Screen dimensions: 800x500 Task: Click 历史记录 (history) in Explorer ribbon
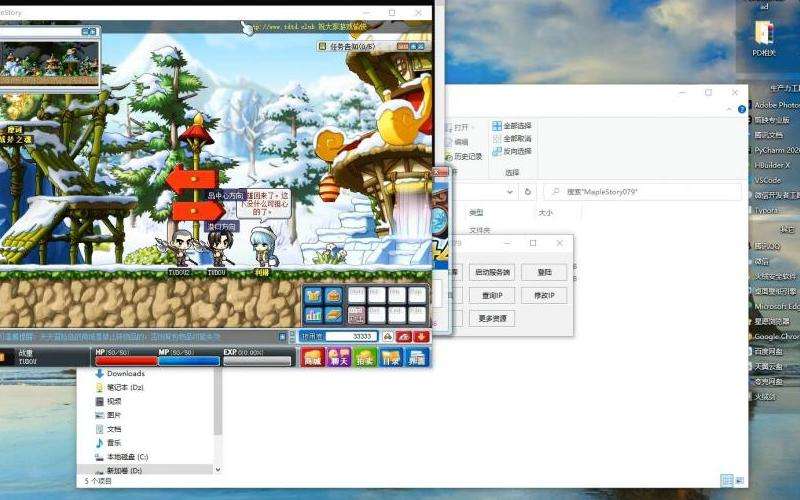tap(463, 157)
